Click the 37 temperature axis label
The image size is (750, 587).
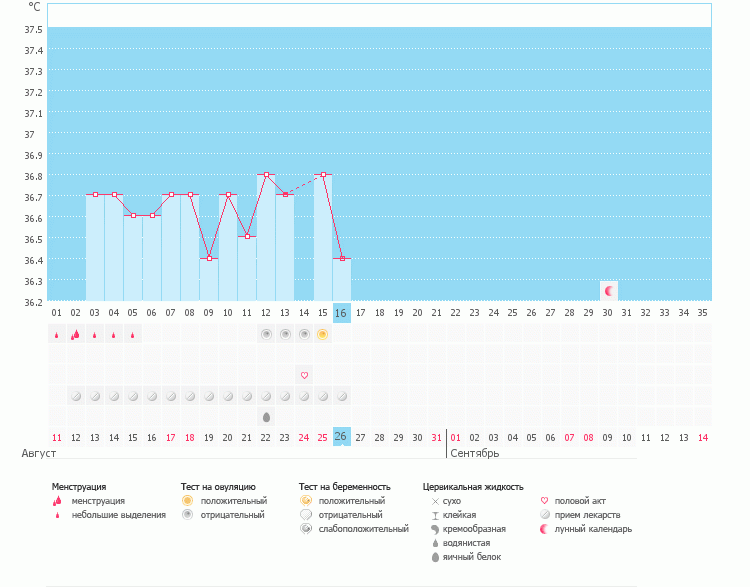click(x=30, y=134)
